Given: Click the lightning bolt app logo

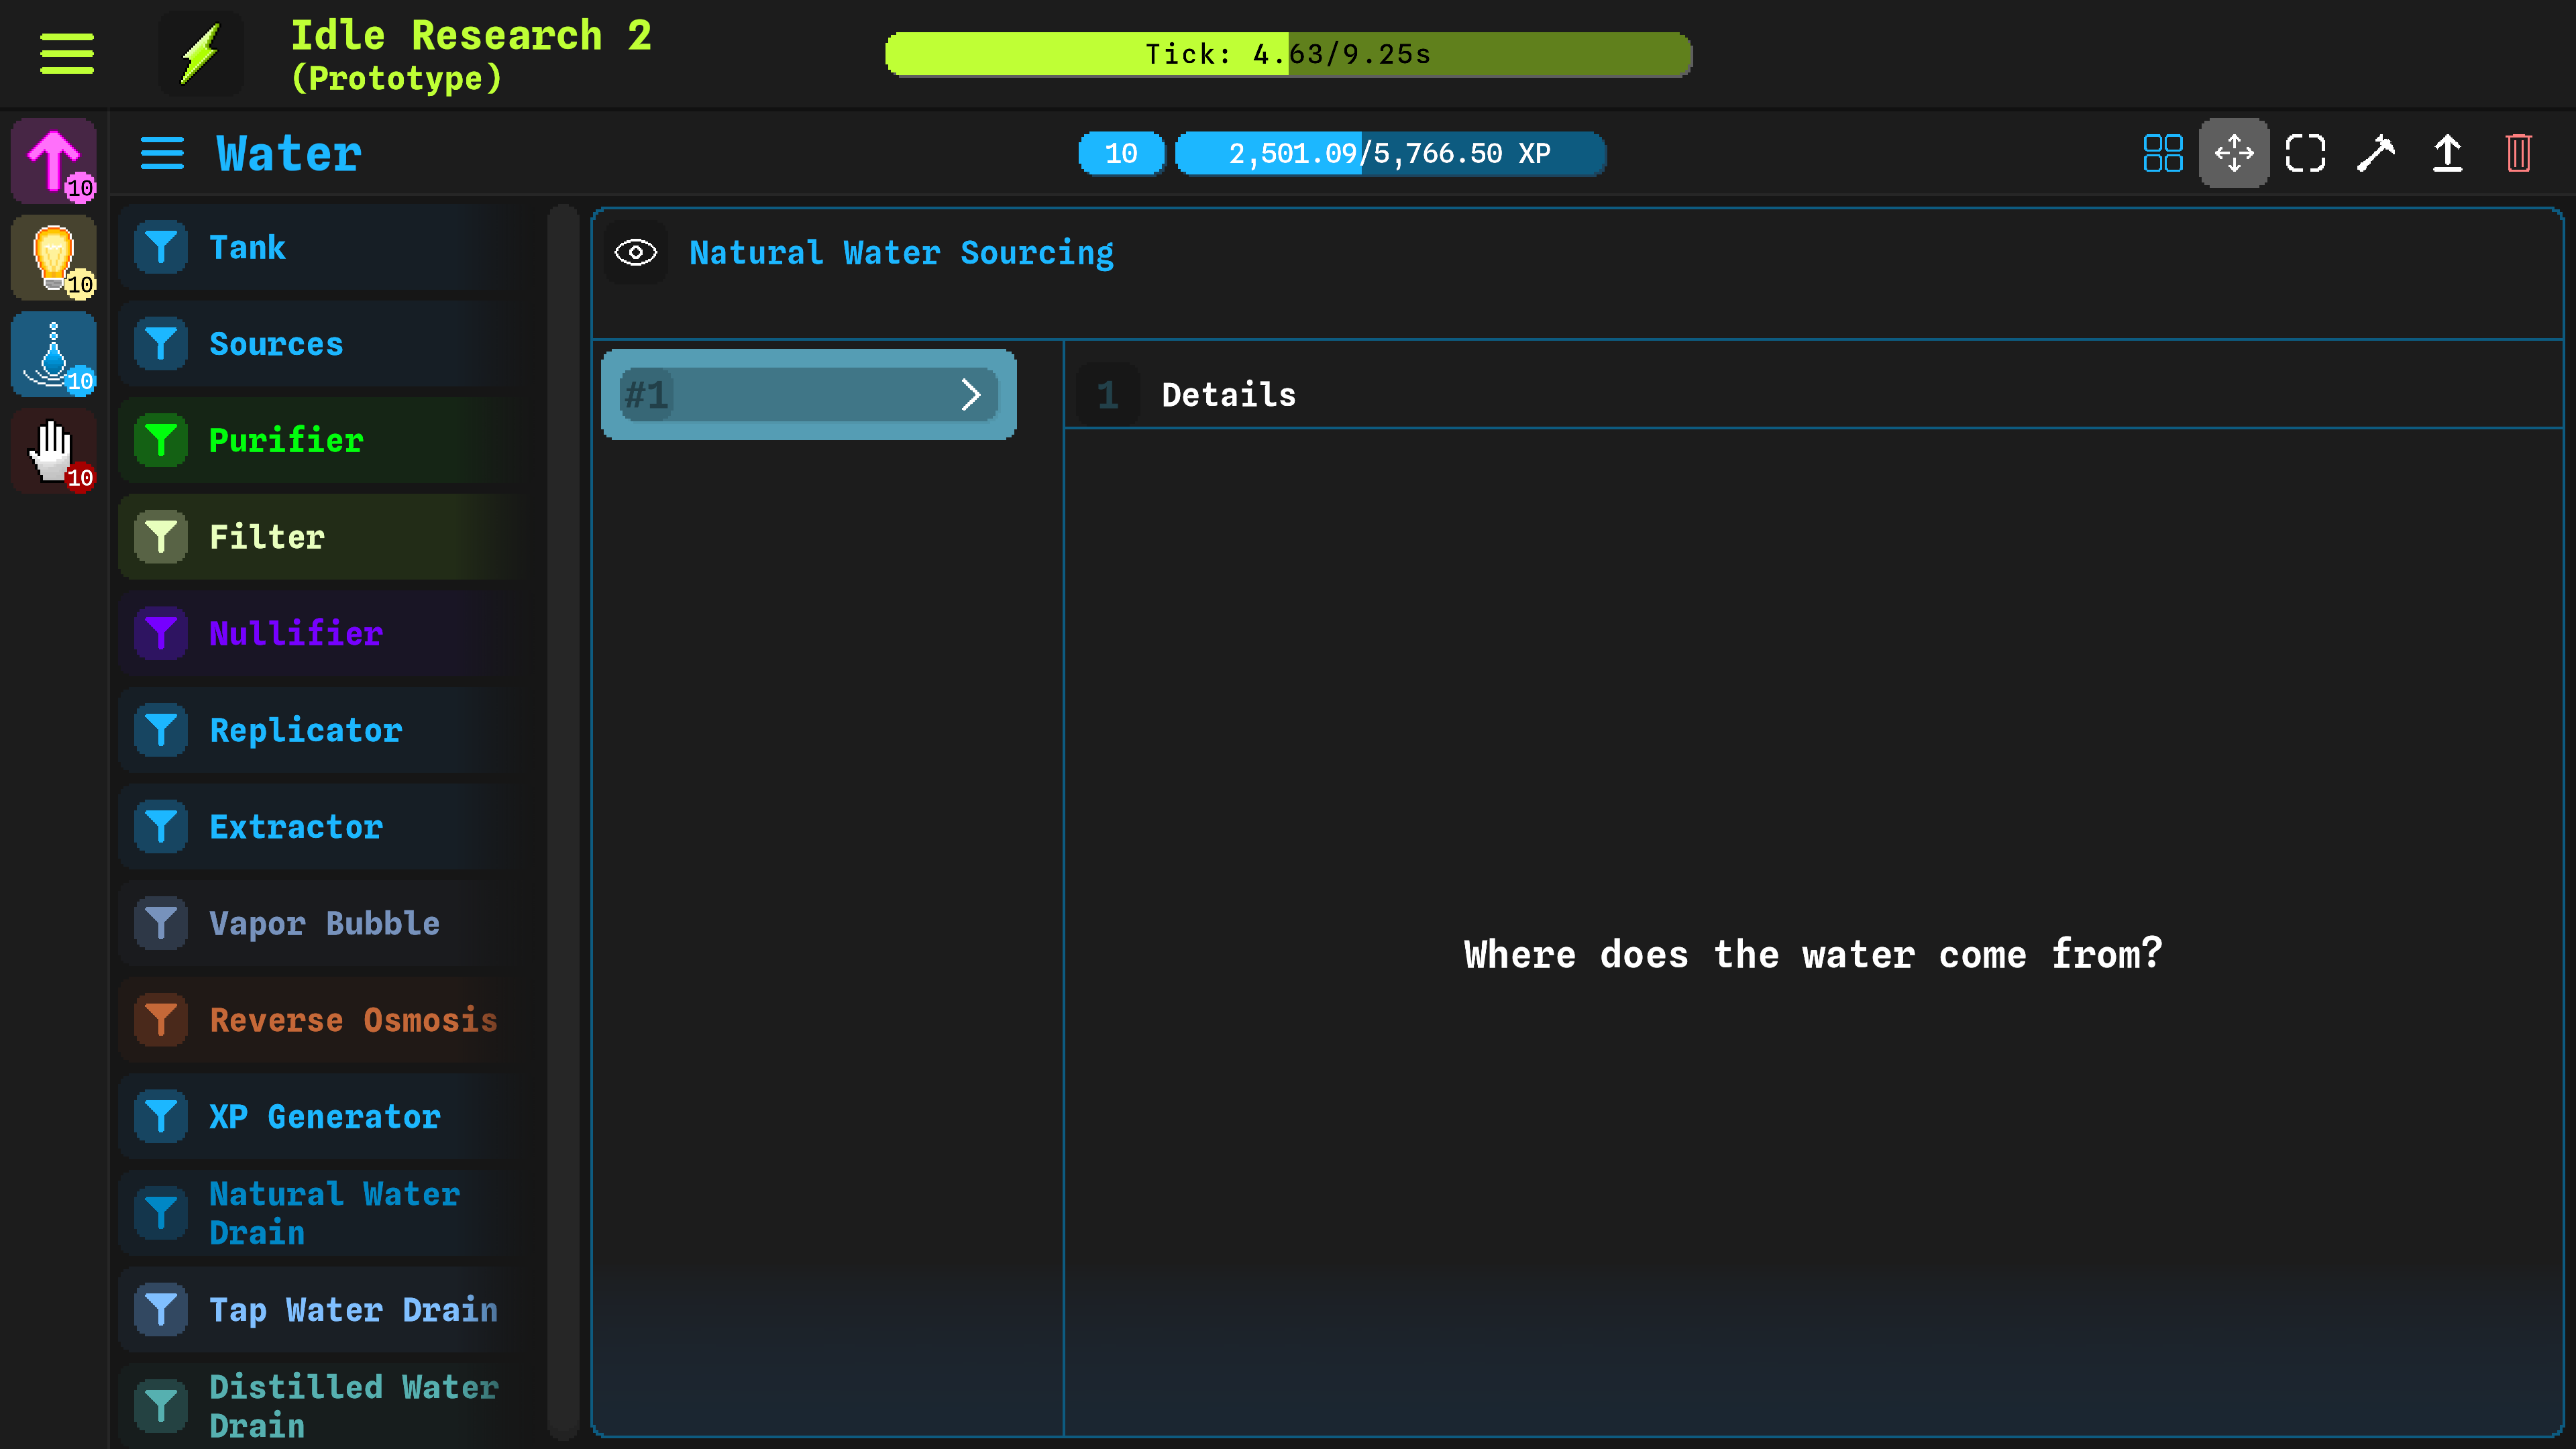Looking at the screenshot, I should pyautogui.click(x=201, y=54).
